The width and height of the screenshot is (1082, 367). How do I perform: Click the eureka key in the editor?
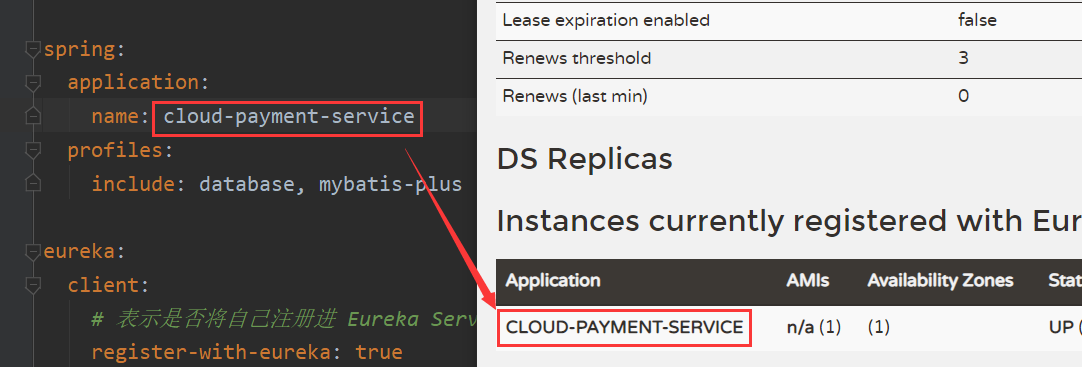(79, 251)
